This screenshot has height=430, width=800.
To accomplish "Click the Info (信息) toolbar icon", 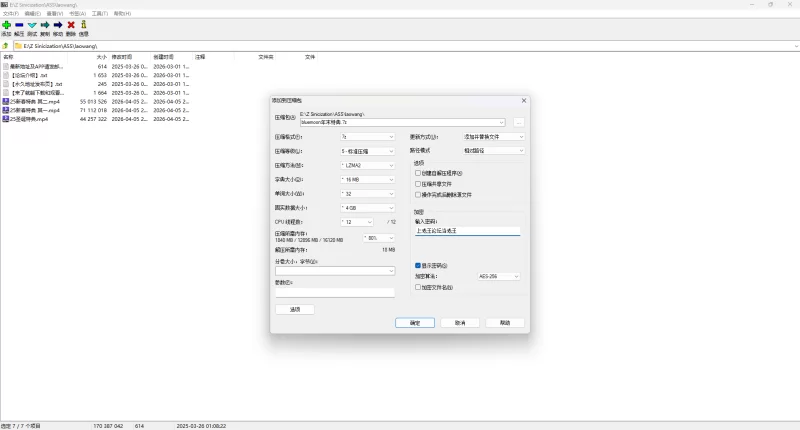I will (84, 25).
